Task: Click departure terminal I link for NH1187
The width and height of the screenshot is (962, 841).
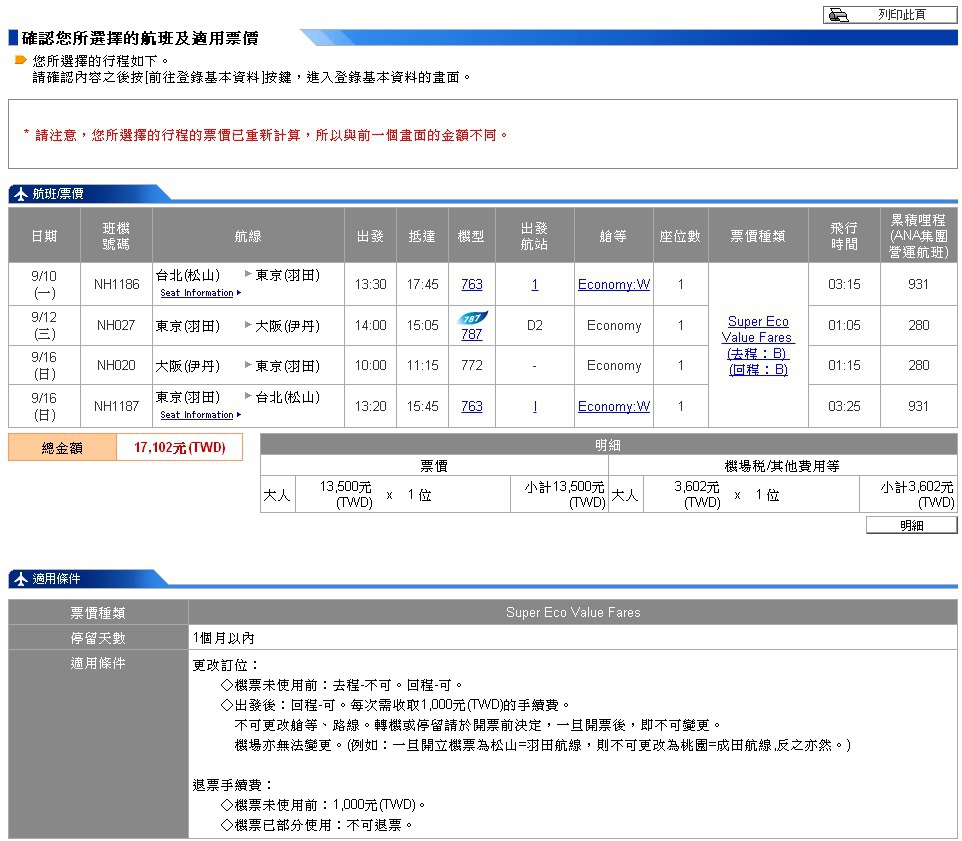Action: coord(534,407)
